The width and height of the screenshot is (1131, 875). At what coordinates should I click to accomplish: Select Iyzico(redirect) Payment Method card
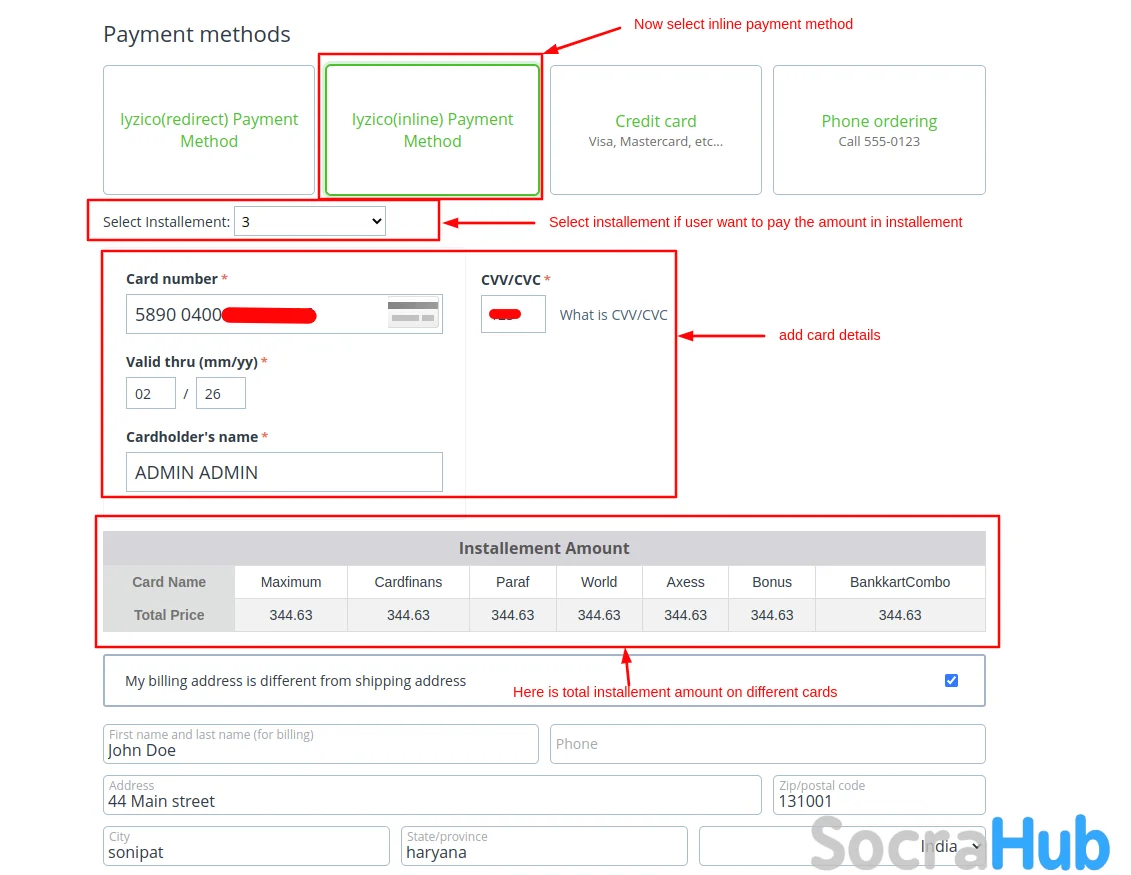[208, 130]
